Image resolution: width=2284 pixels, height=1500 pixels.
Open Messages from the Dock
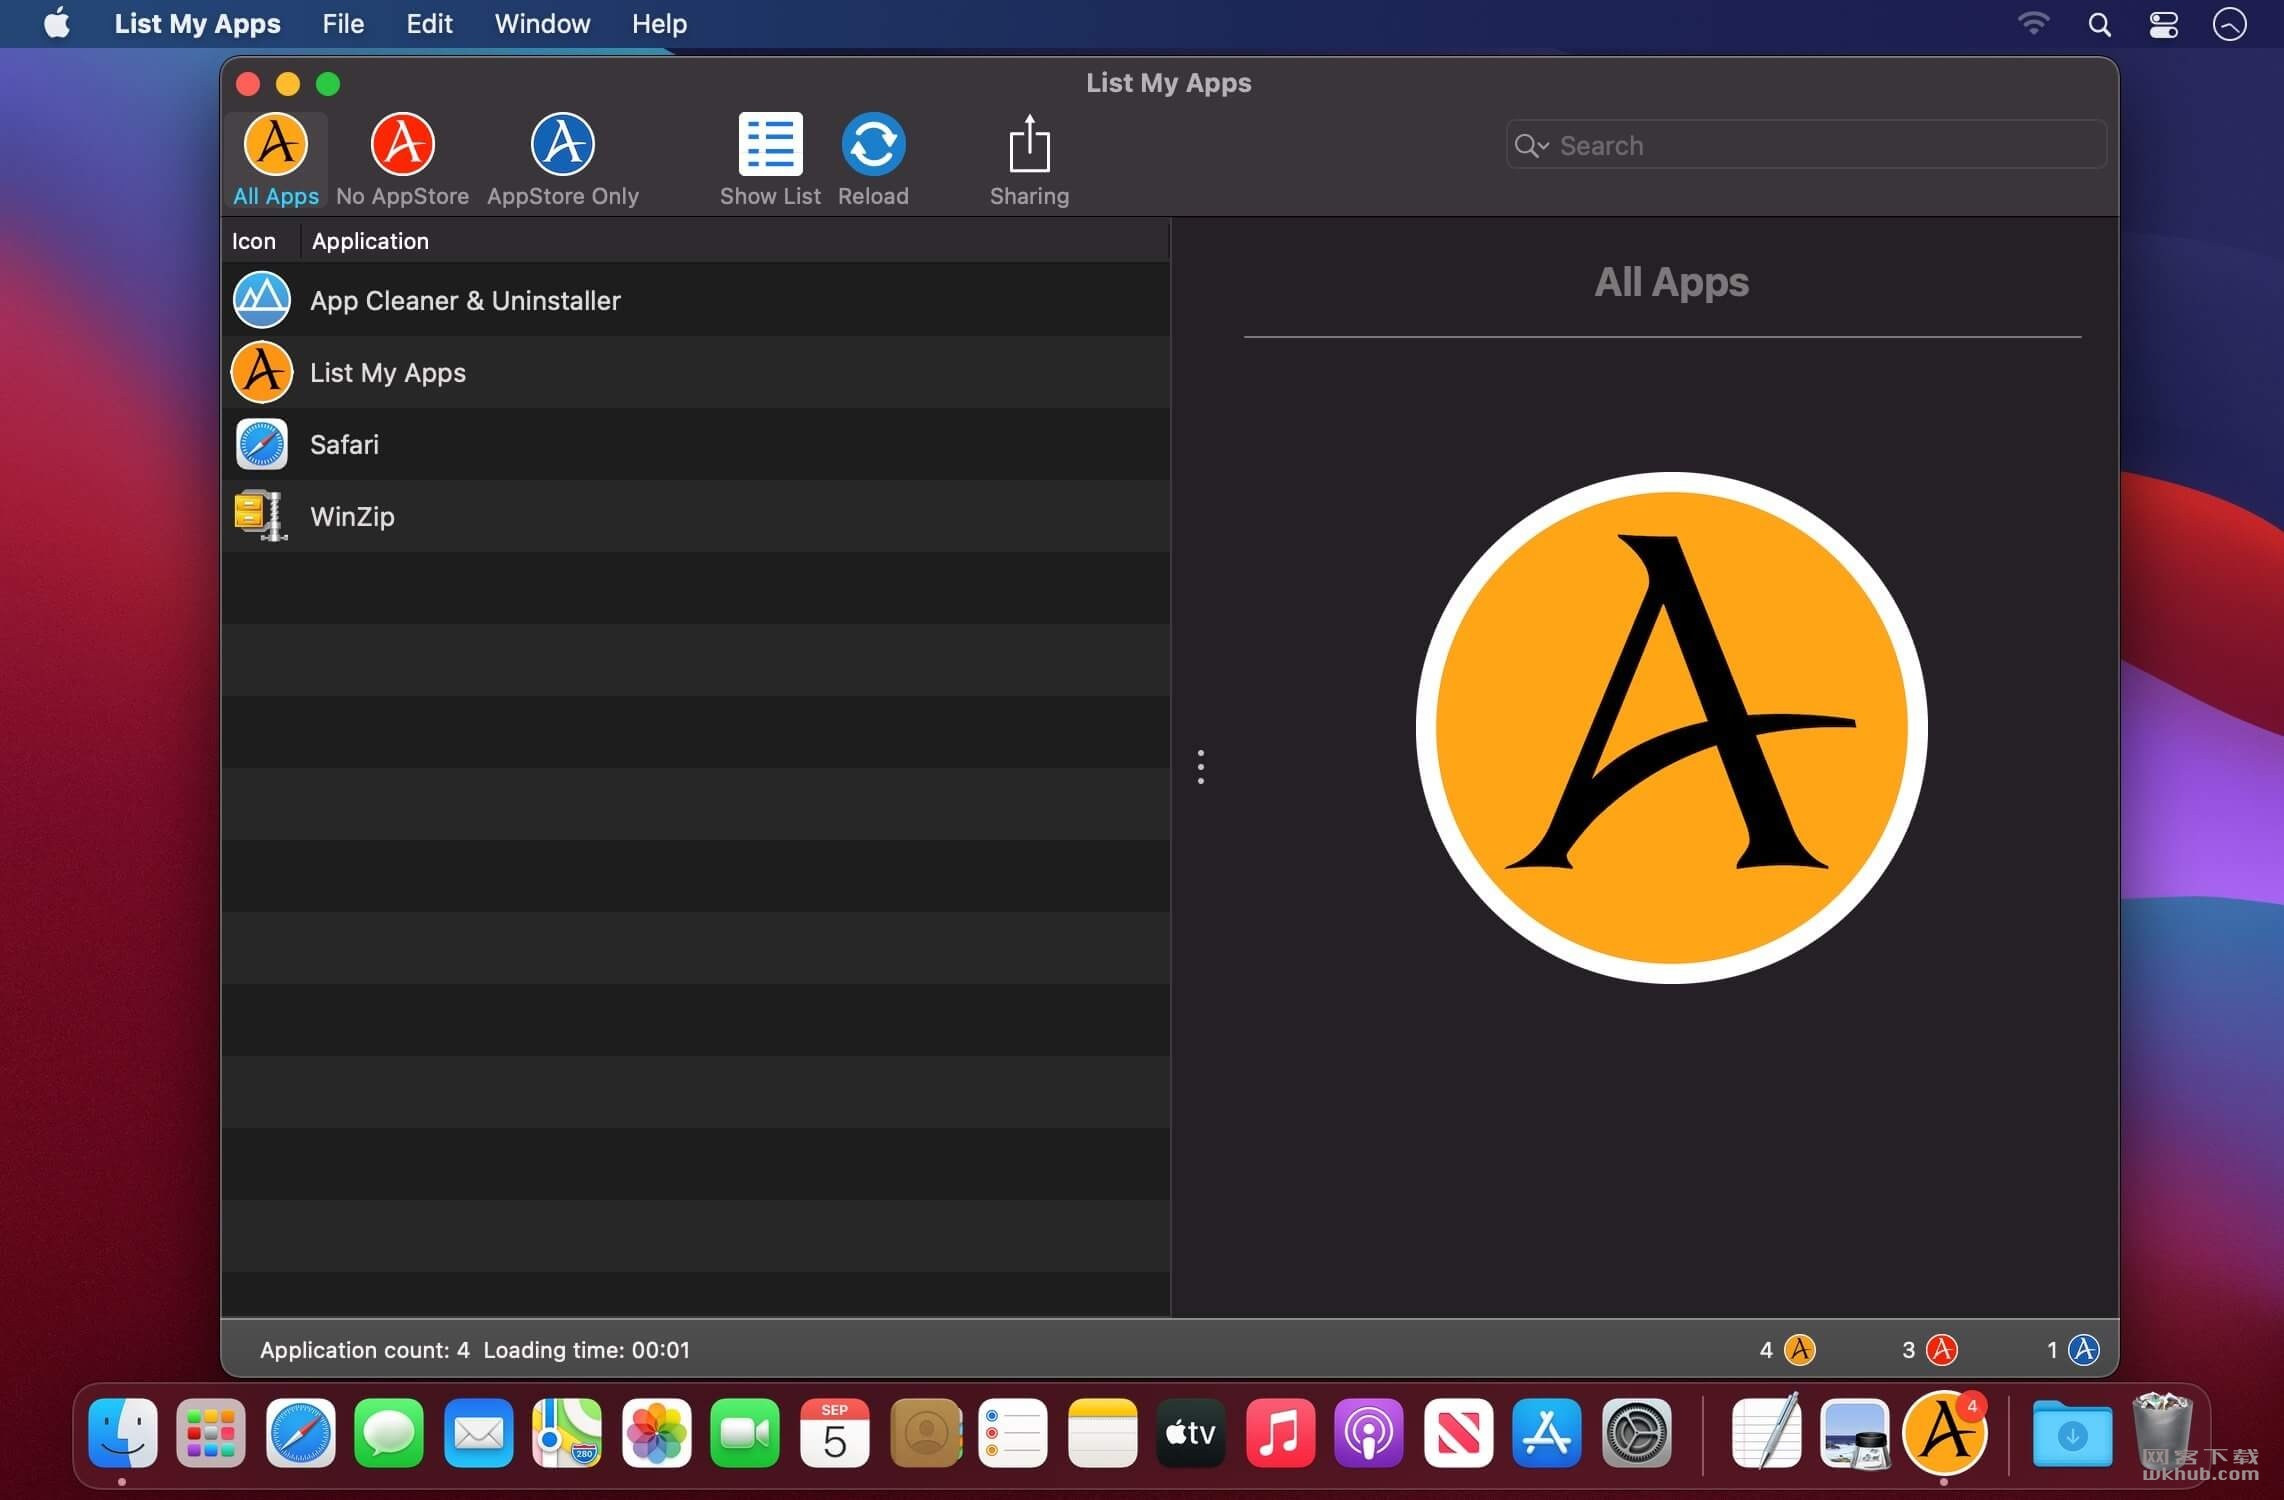389,1434
